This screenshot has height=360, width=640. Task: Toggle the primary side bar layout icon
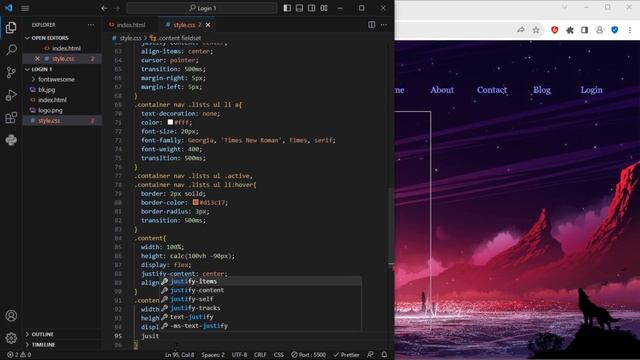(x=287, y=8)
